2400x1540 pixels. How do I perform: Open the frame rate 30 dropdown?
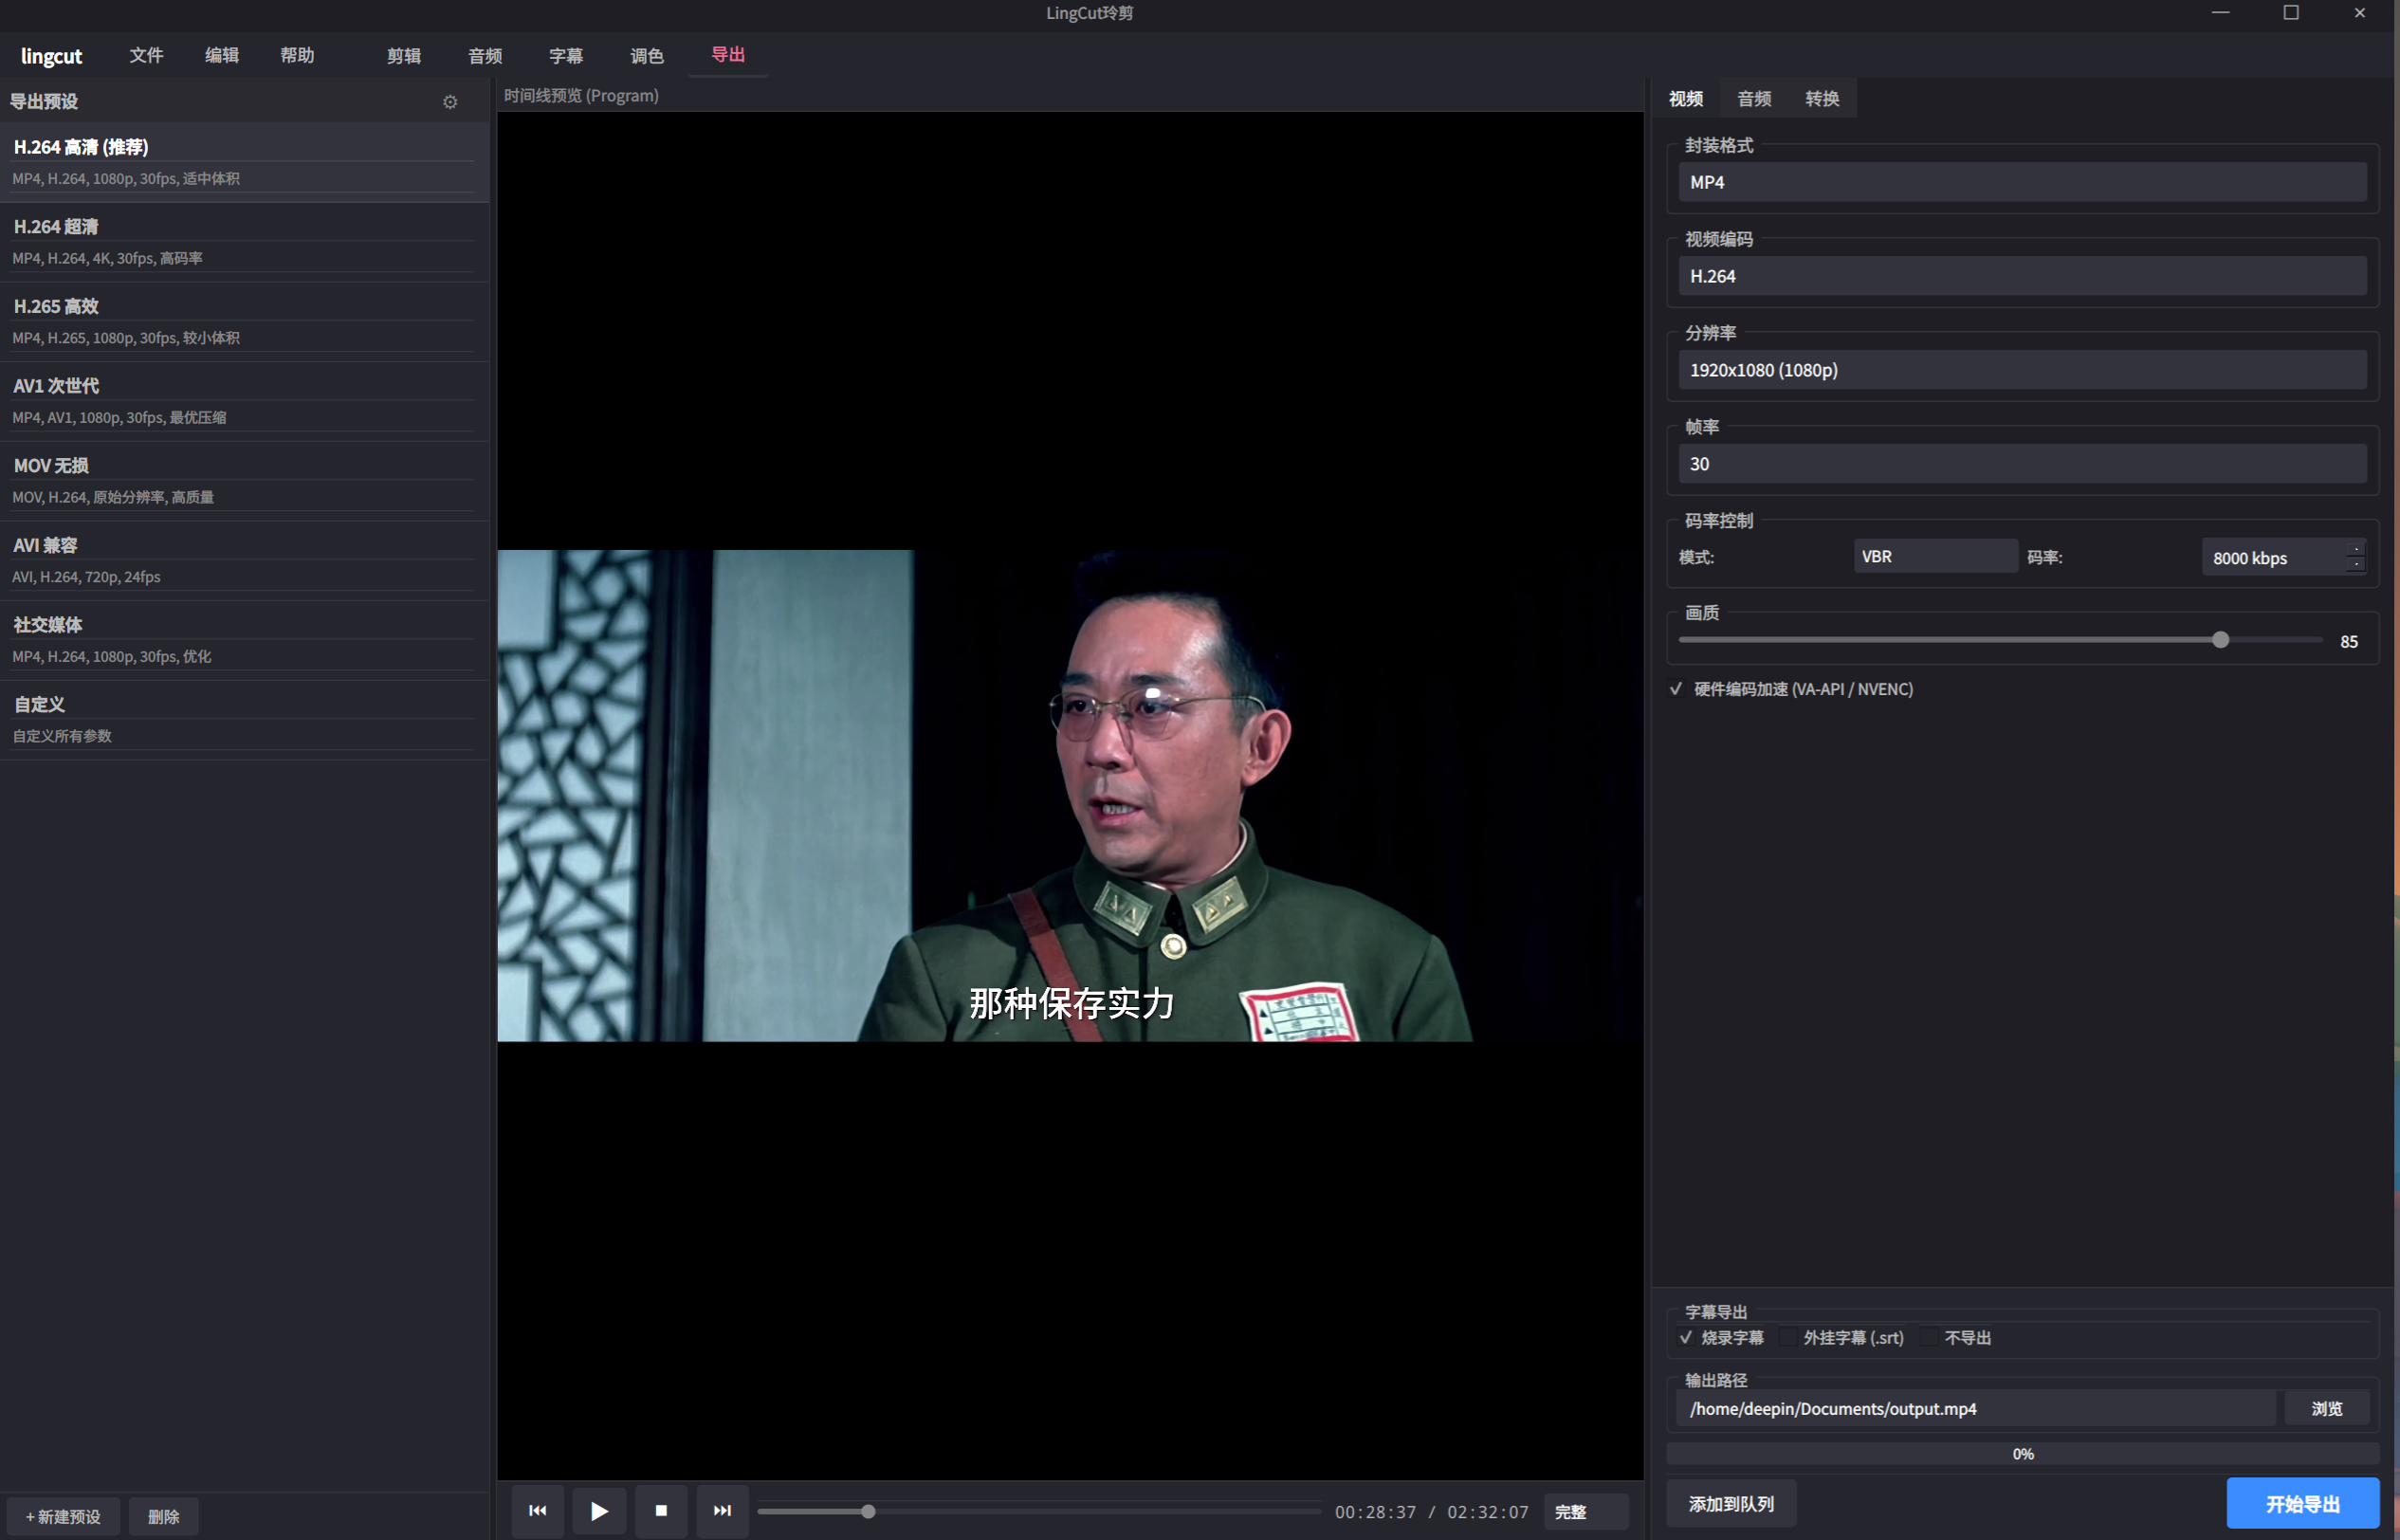(2022, 464)
